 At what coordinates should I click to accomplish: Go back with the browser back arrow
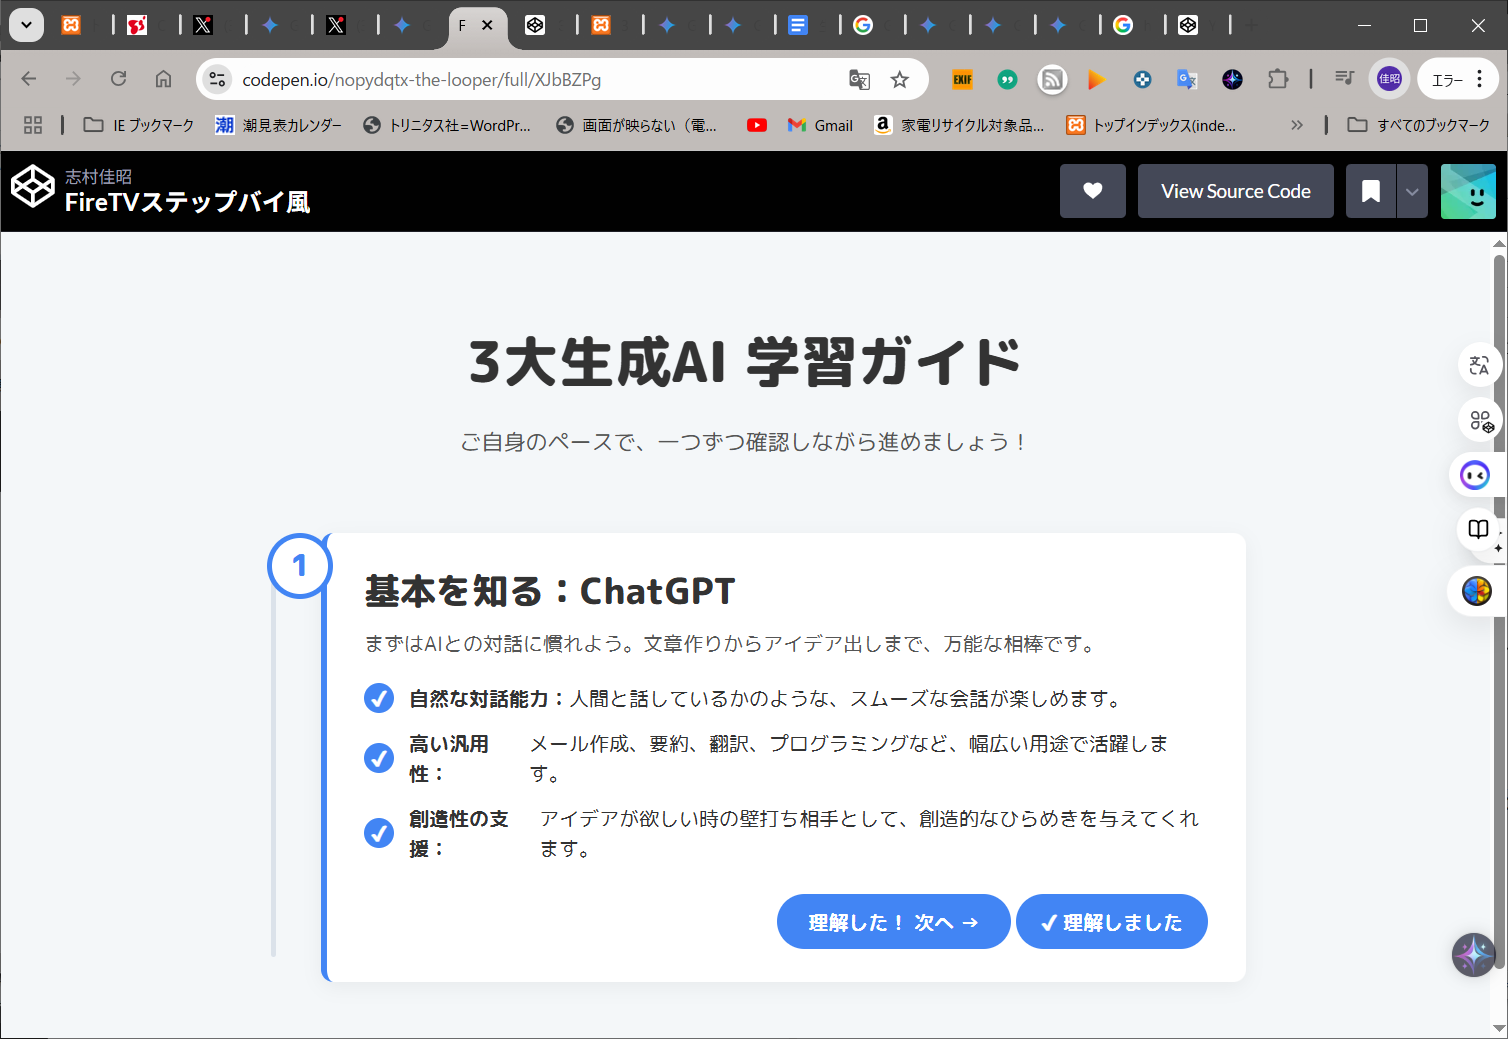tap(29, 79)
